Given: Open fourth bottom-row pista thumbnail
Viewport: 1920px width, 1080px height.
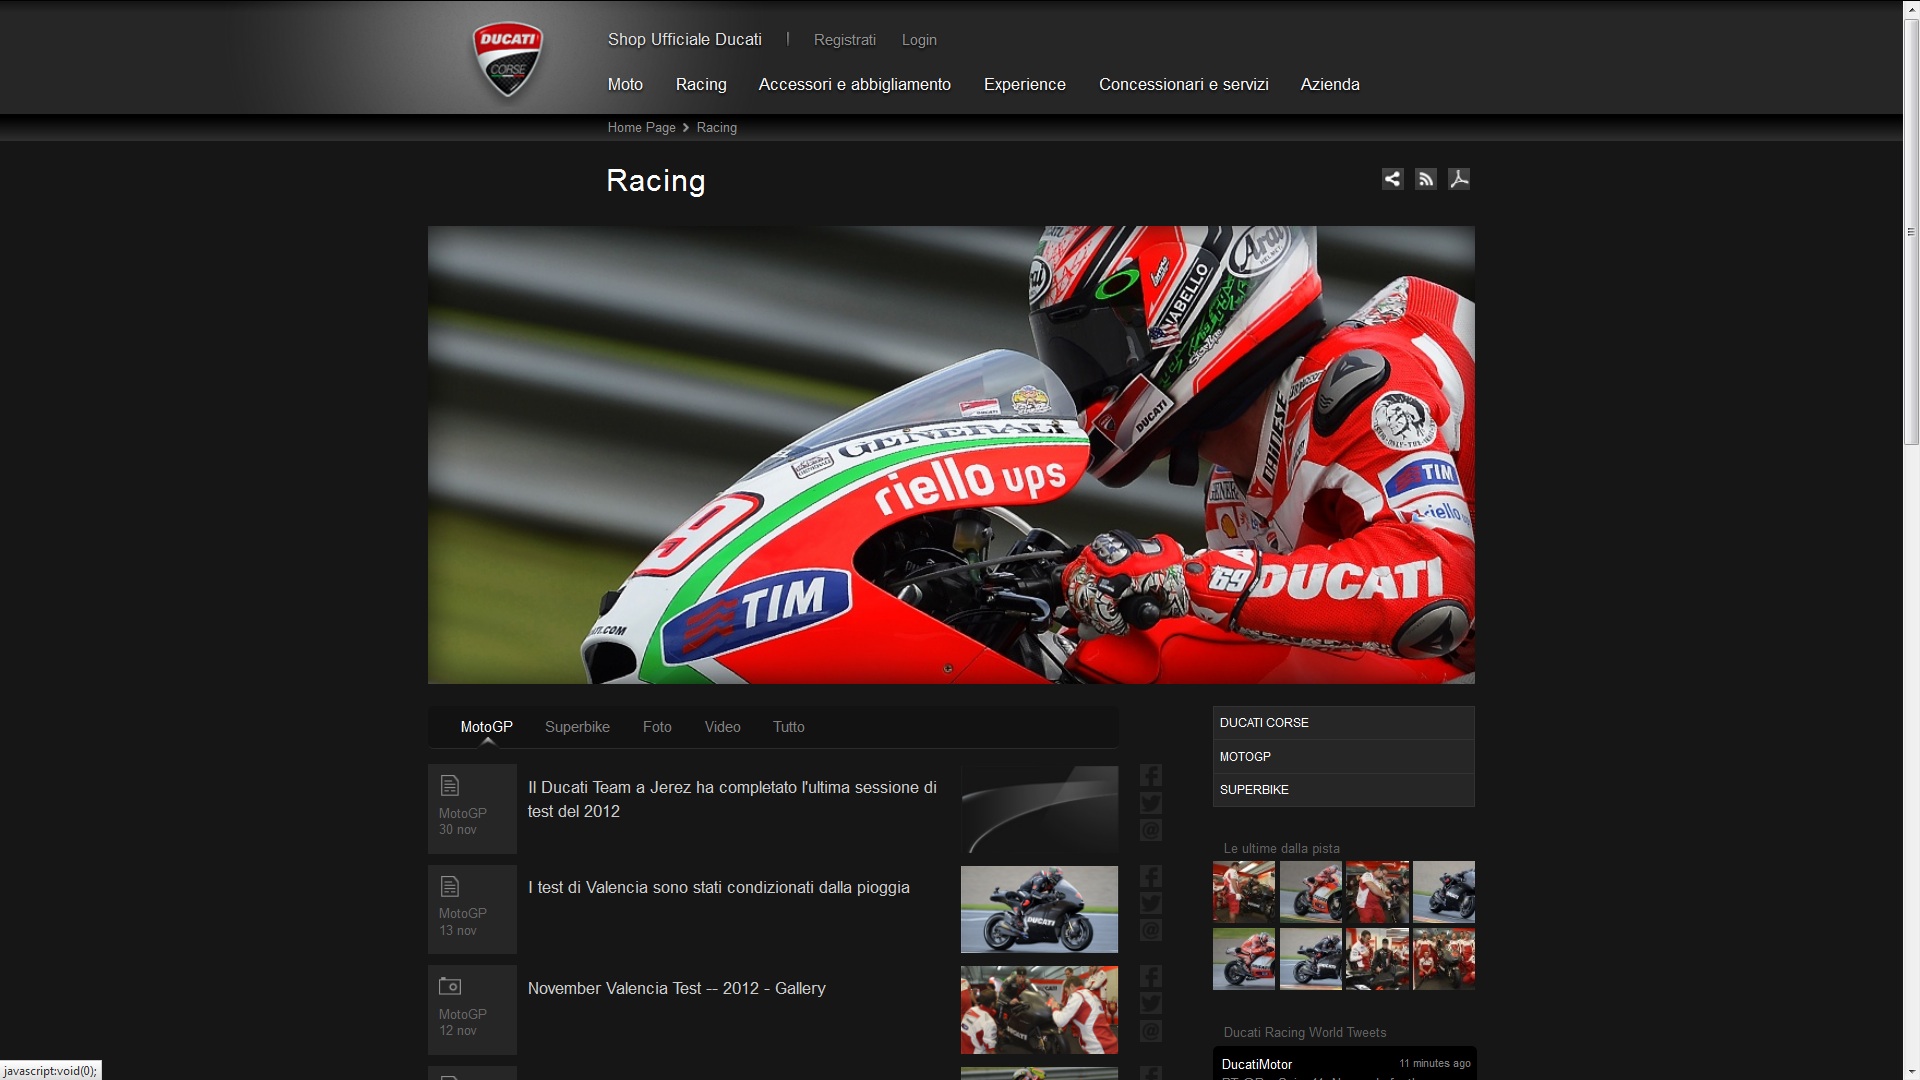Looking at the screenshot, I should [1444, 958].
